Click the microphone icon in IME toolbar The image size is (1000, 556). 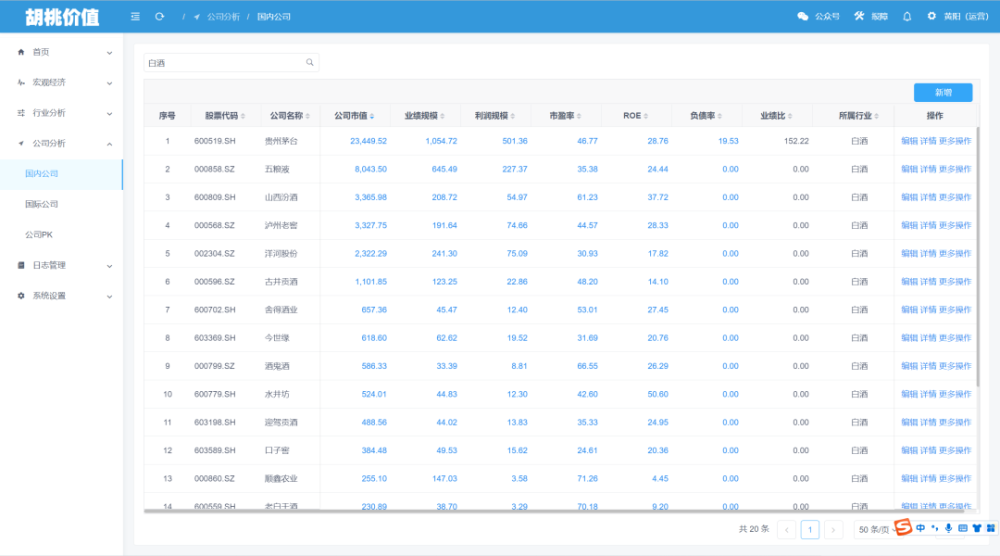coord(948,528)
